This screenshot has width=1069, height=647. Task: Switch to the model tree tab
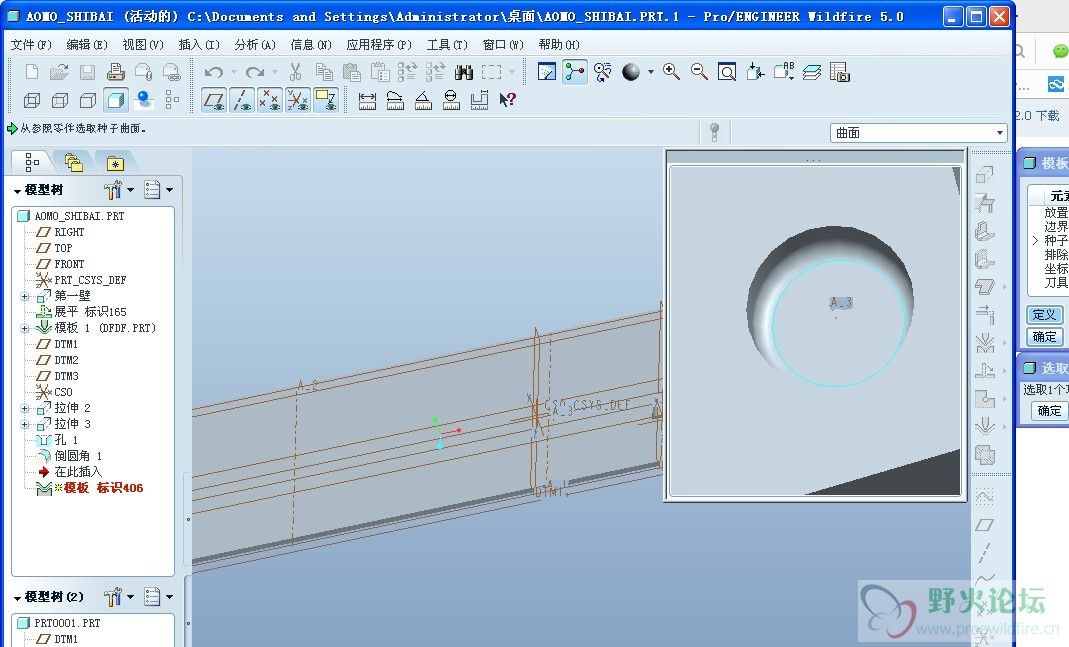coord(31,162)
